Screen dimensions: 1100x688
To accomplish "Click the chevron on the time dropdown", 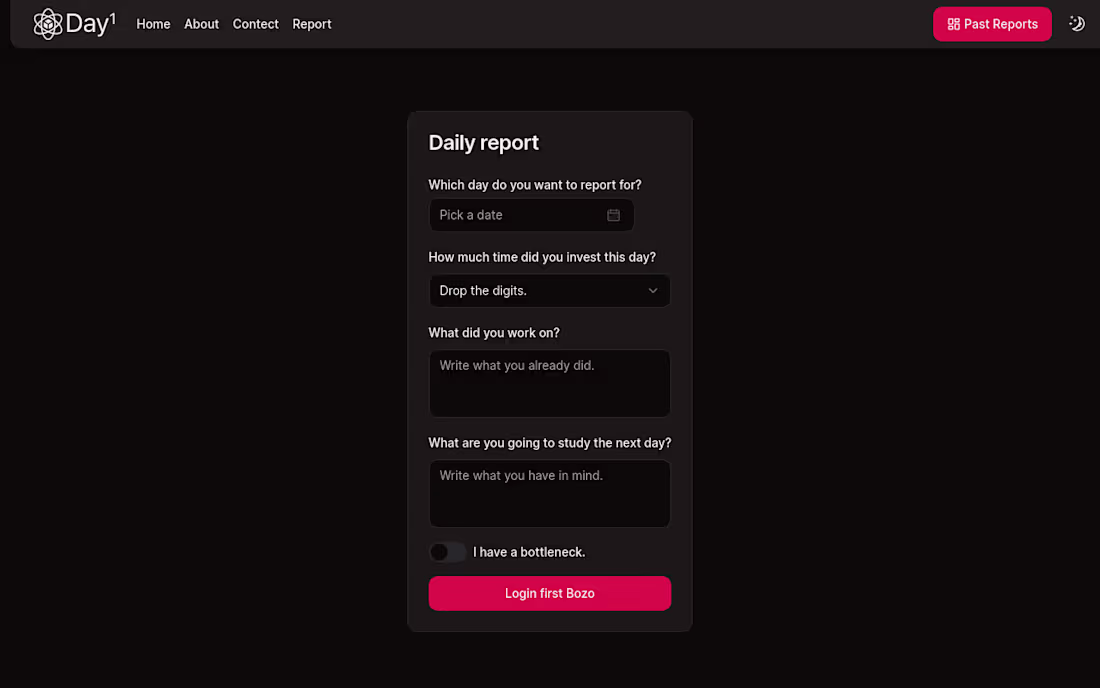I will 653,290.
